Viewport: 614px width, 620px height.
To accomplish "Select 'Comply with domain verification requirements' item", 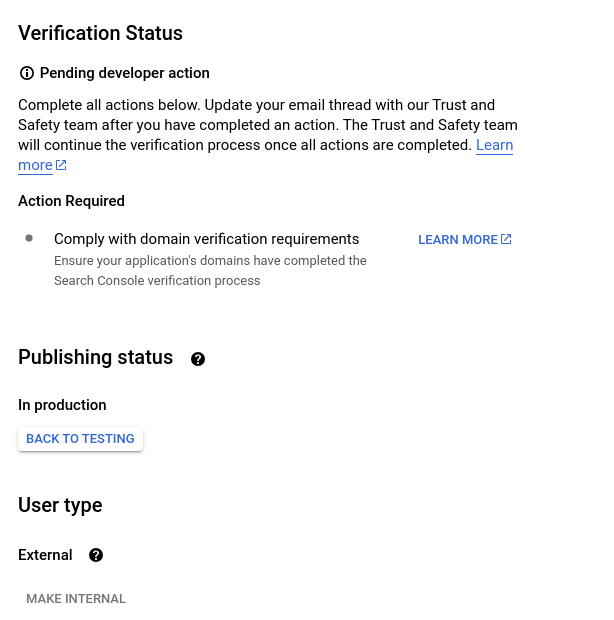I will click(206, 239).
